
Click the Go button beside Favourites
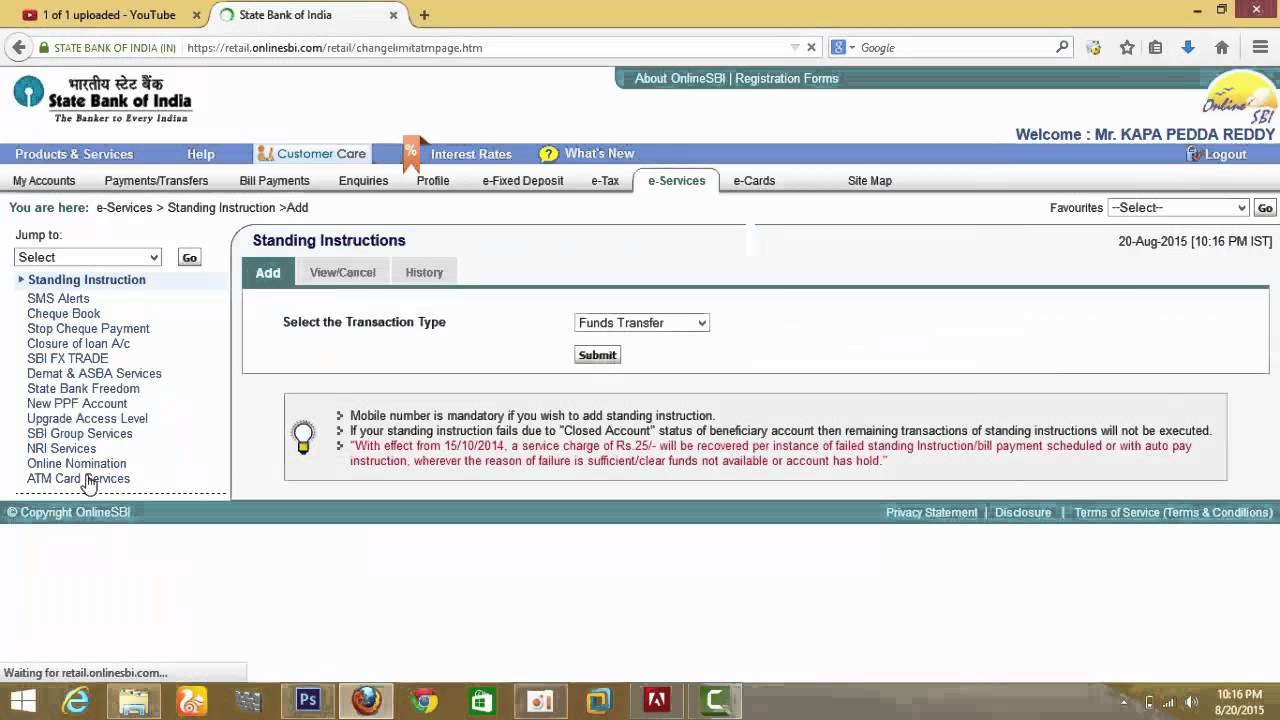1265,208
